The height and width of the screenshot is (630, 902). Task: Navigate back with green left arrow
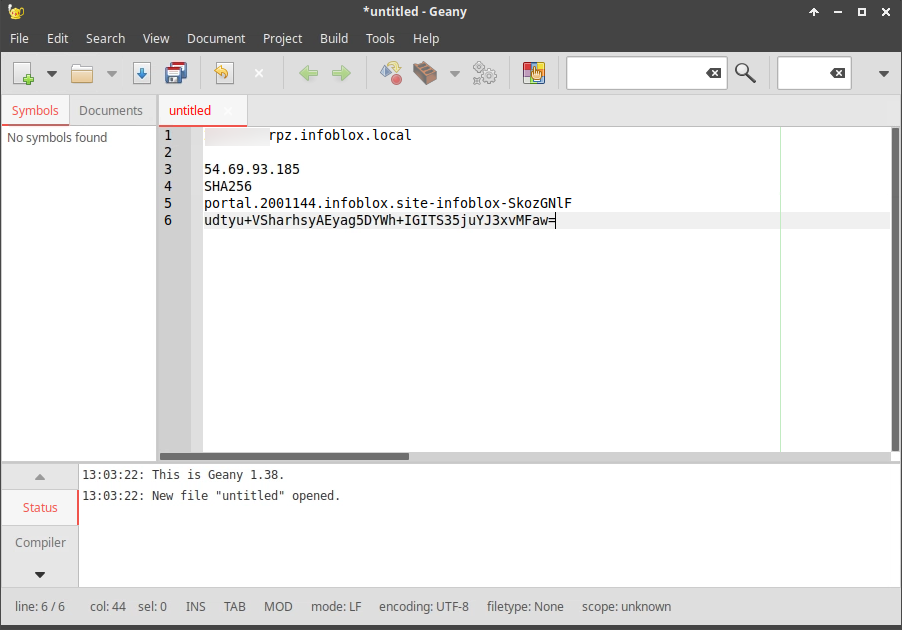tap(308, 73)
